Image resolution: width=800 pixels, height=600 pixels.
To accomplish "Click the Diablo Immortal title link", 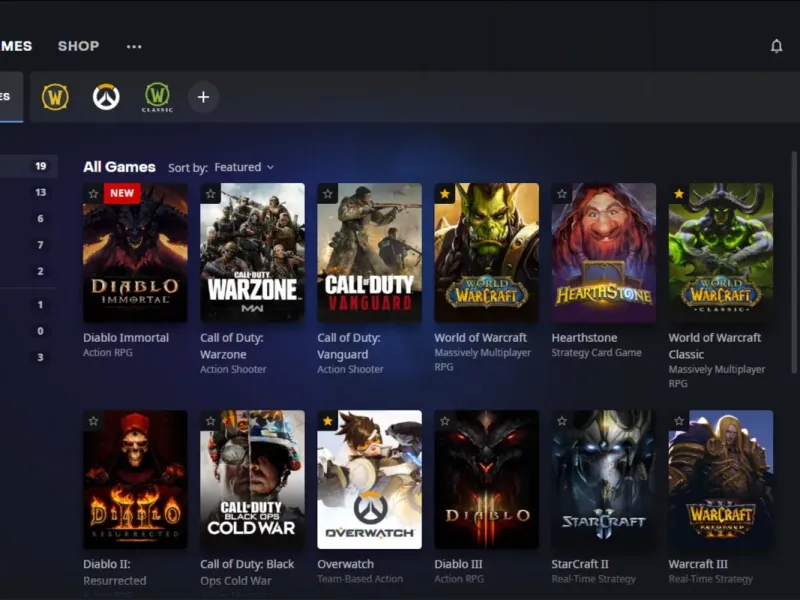I will [126, 338].
